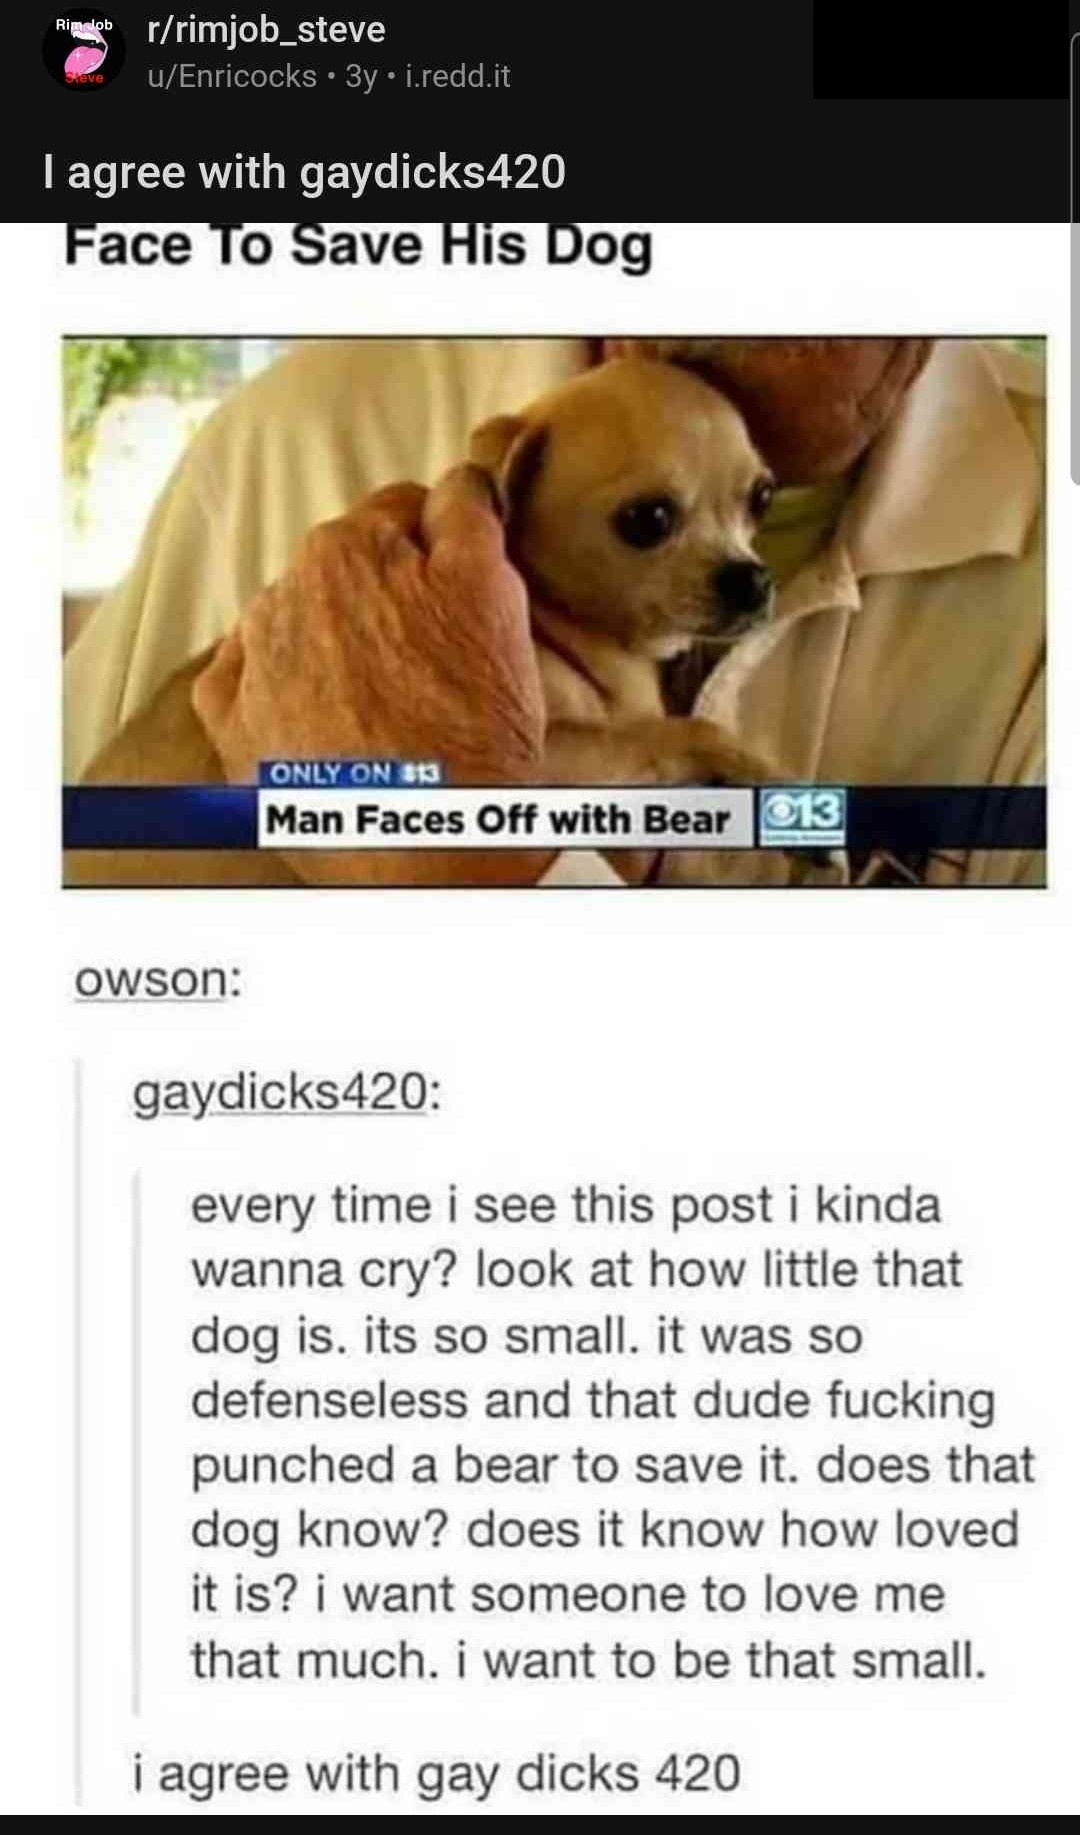1080x1835 pixels.
Task: Tap the small ONLY ON 13 tag
Action: coord(355,773)
